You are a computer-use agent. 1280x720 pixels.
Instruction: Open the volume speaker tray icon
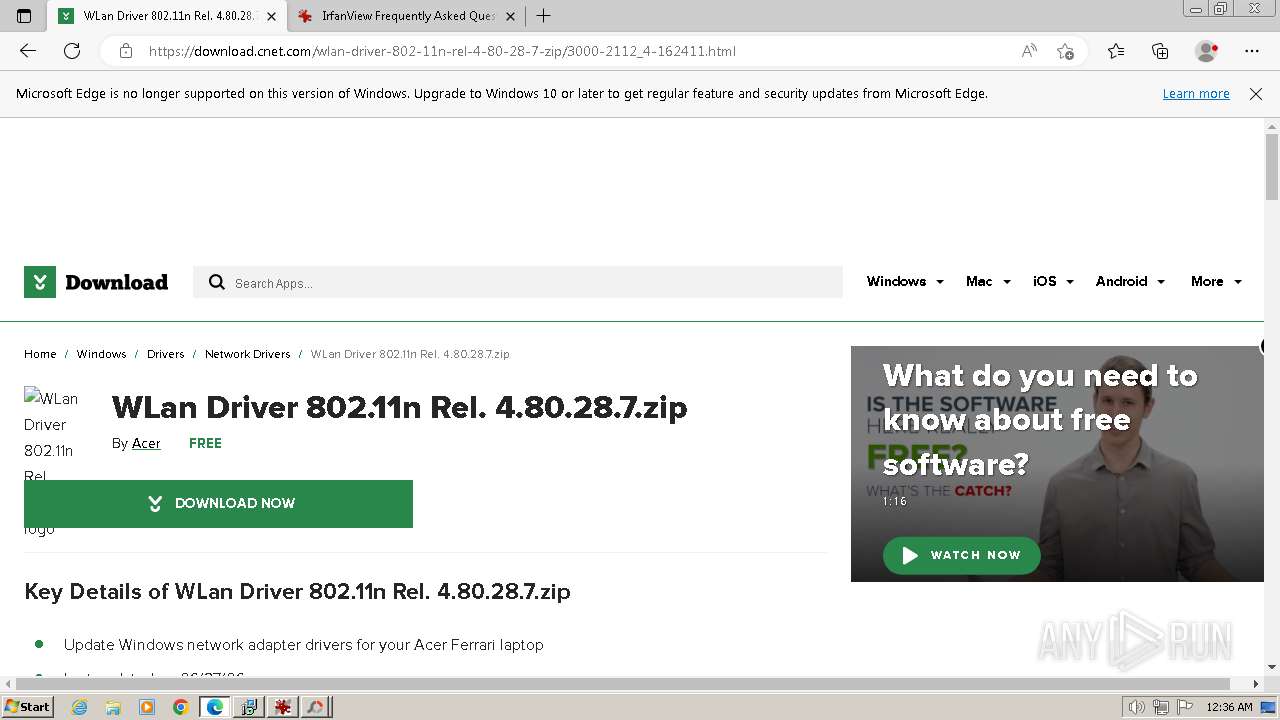1137,707
